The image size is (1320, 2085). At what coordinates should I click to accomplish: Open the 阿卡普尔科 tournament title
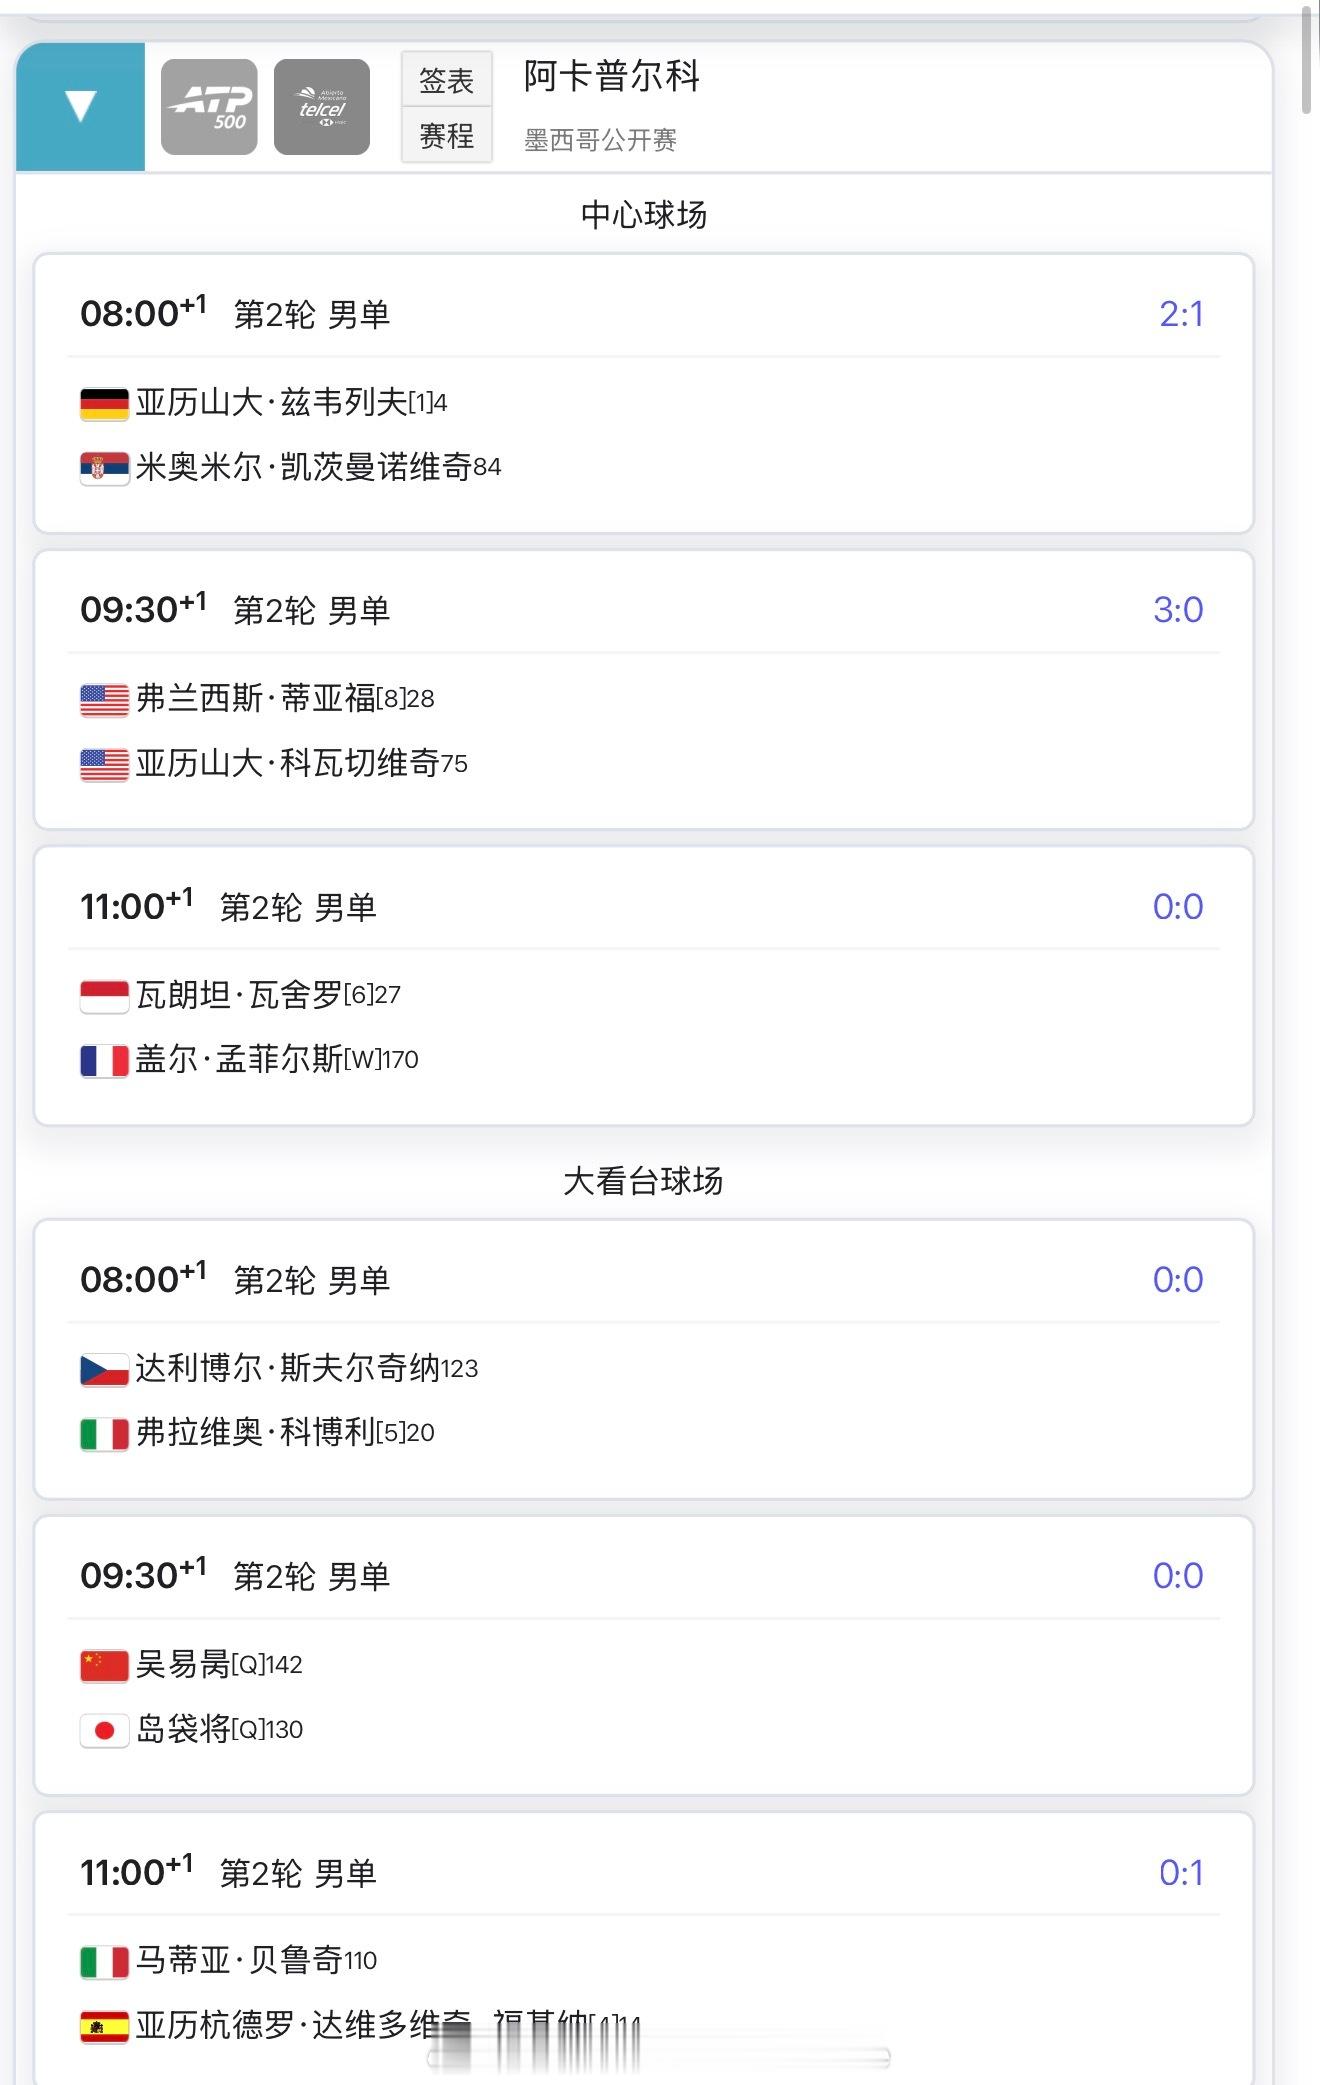pyautogui.click(x=612, y=76)
